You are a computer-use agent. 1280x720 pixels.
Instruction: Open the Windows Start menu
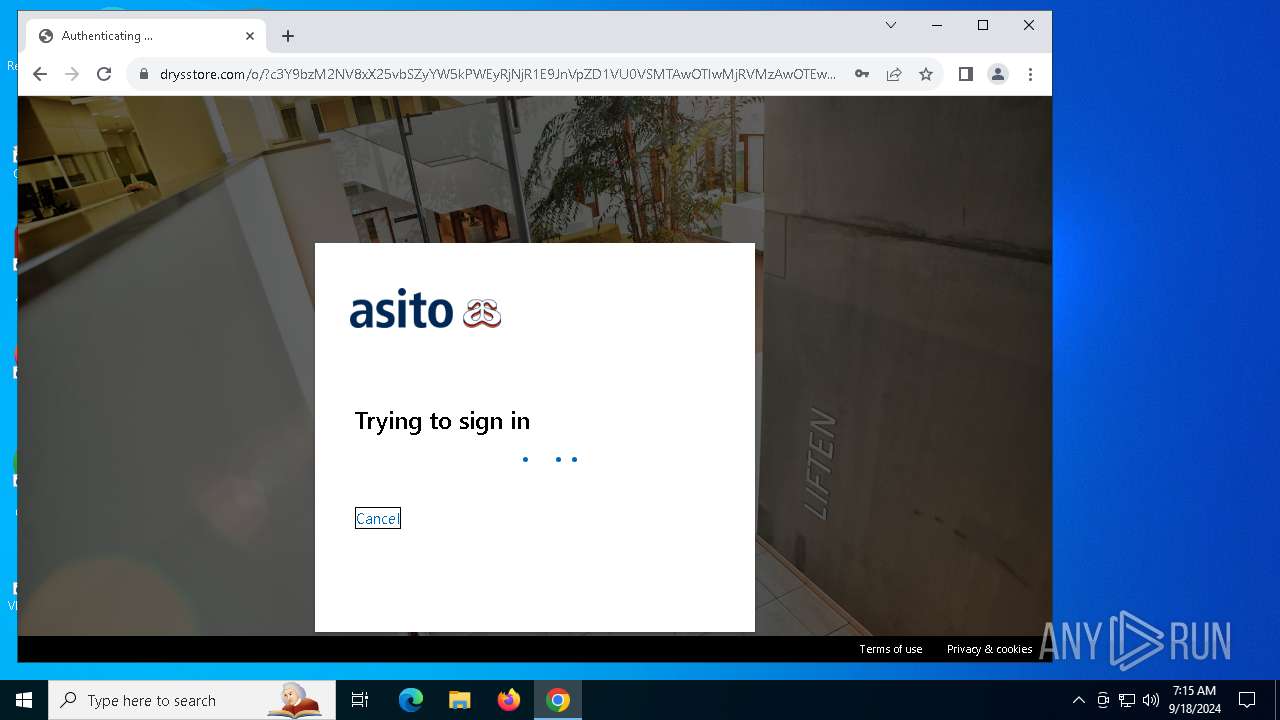click(24, 700)
